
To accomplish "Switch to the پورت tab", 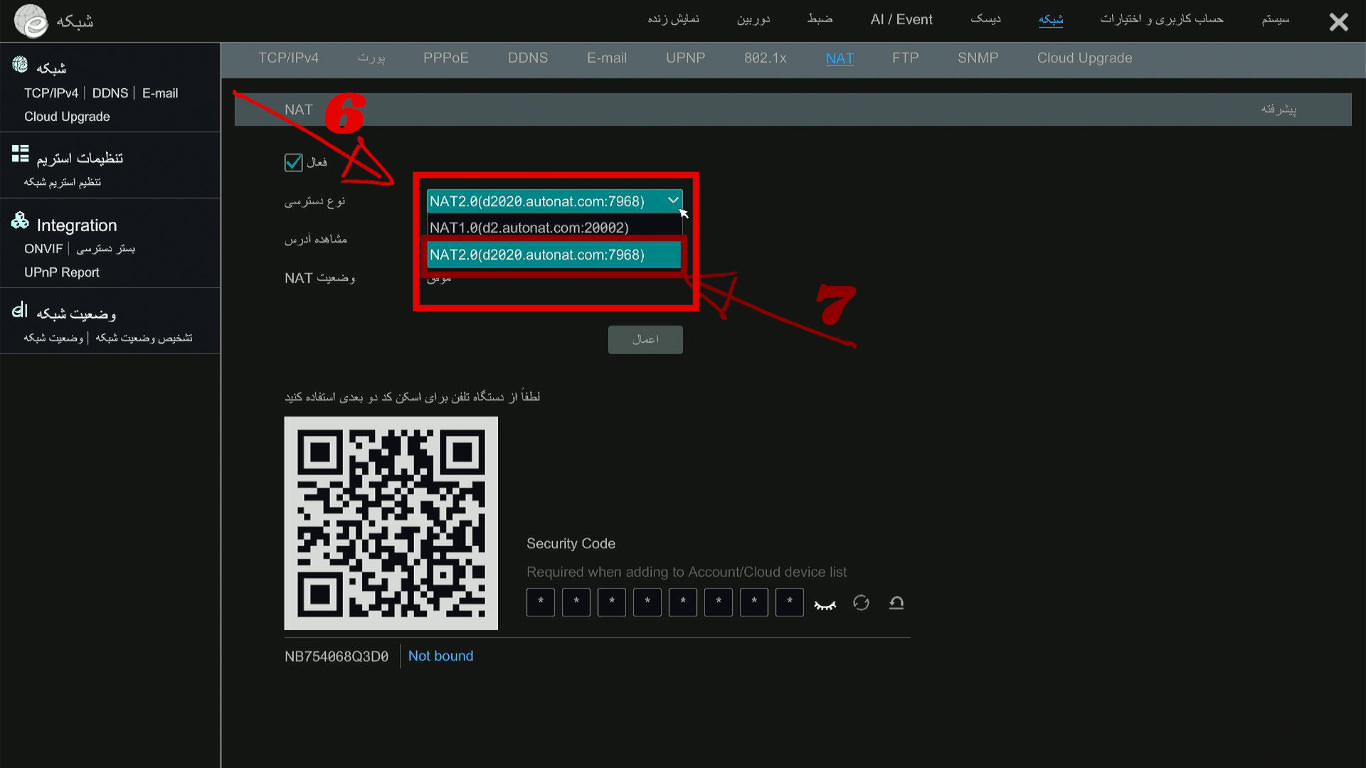I will (x=371, y=58).
